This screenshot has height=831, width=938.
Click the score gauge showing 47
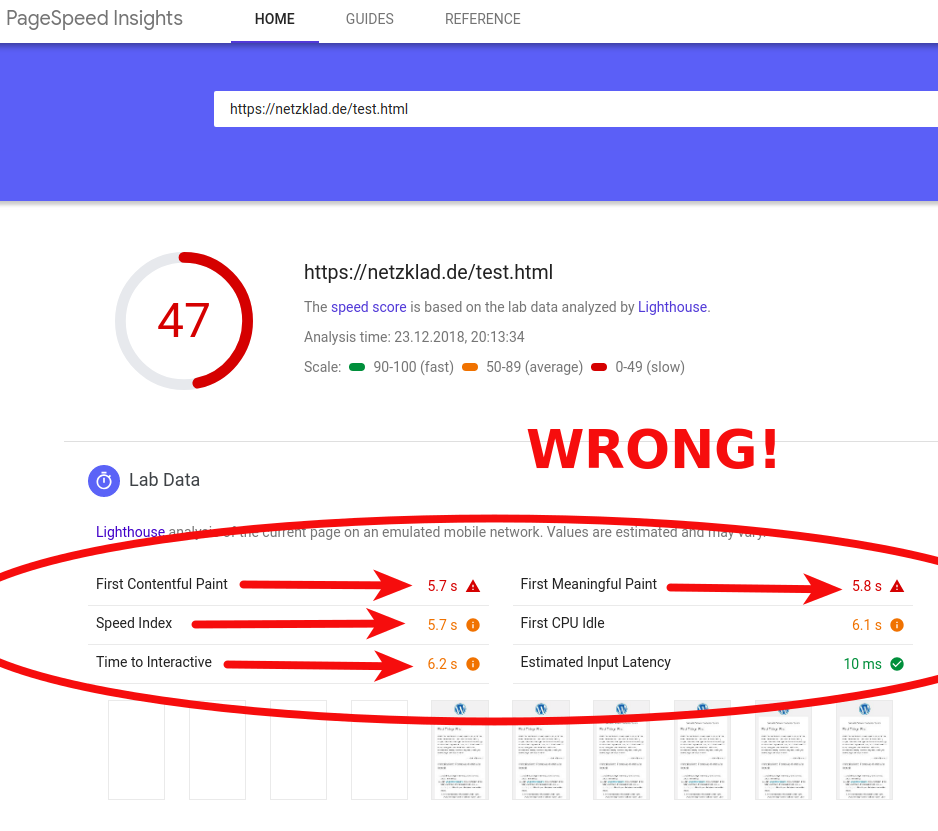click(184, 321)
